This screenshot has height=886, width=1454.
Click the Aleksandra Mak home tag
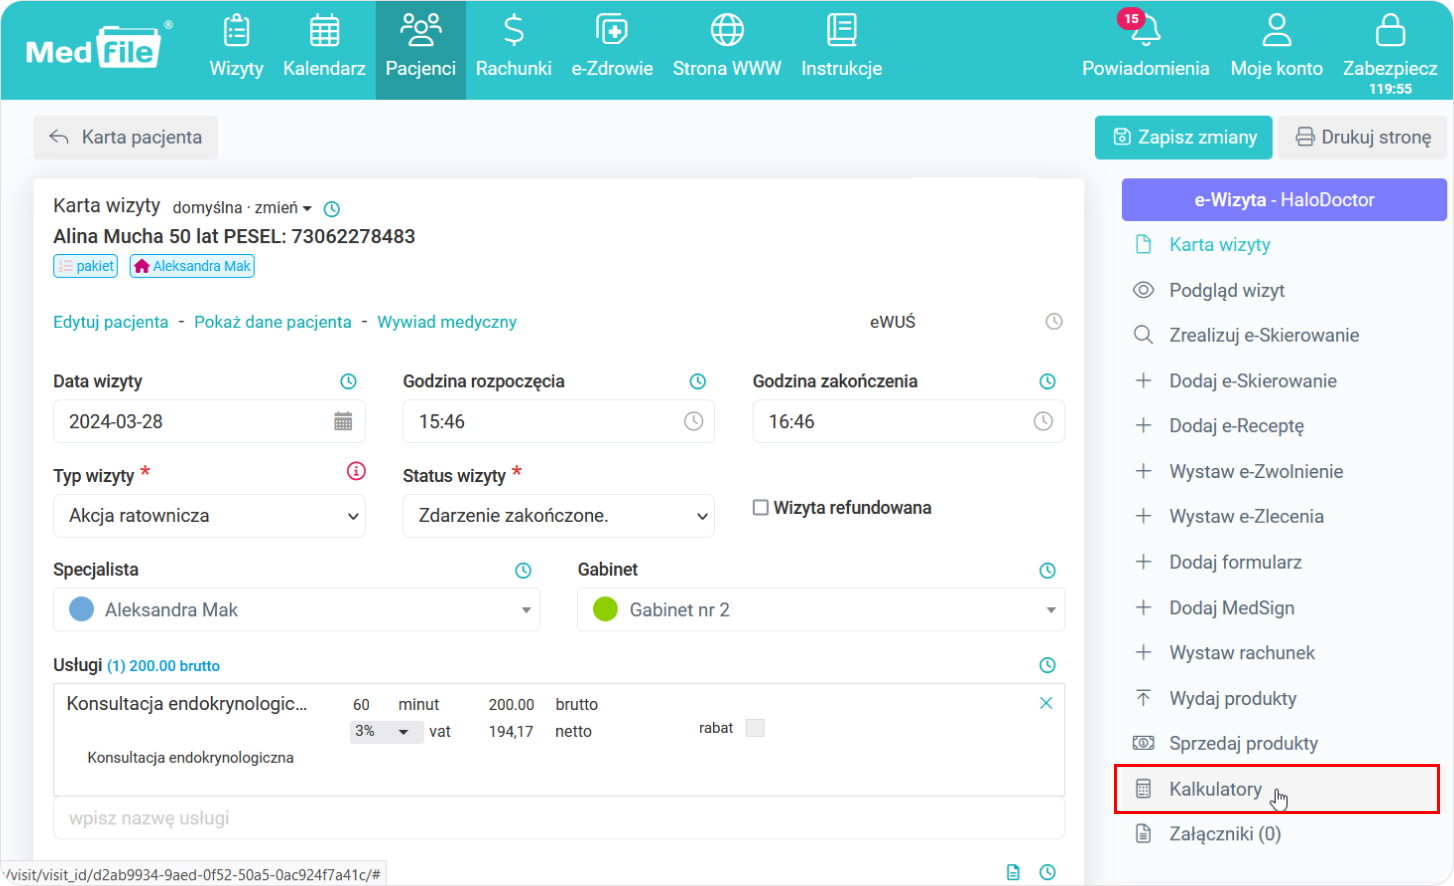[x=192, y=266]
